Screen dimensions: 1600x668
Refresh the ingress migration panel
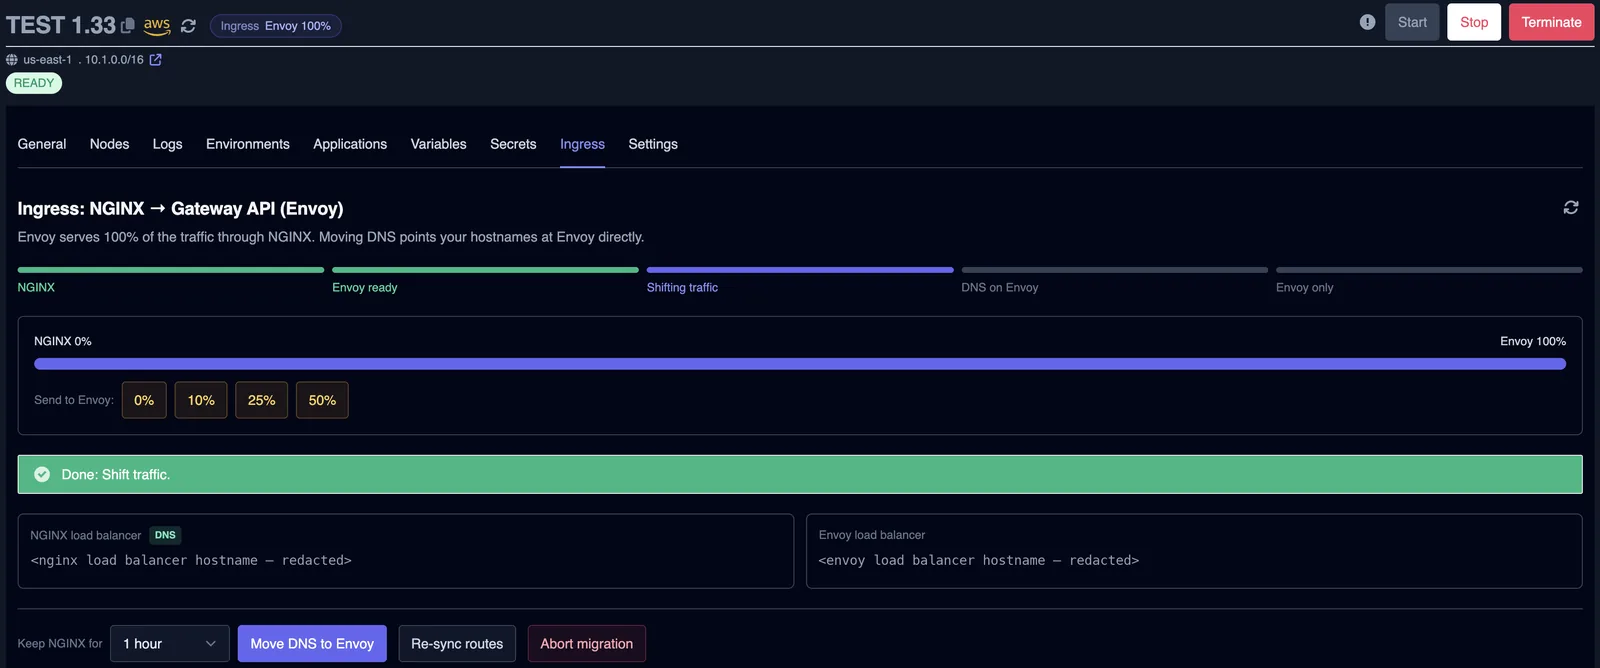(1571, 207)
